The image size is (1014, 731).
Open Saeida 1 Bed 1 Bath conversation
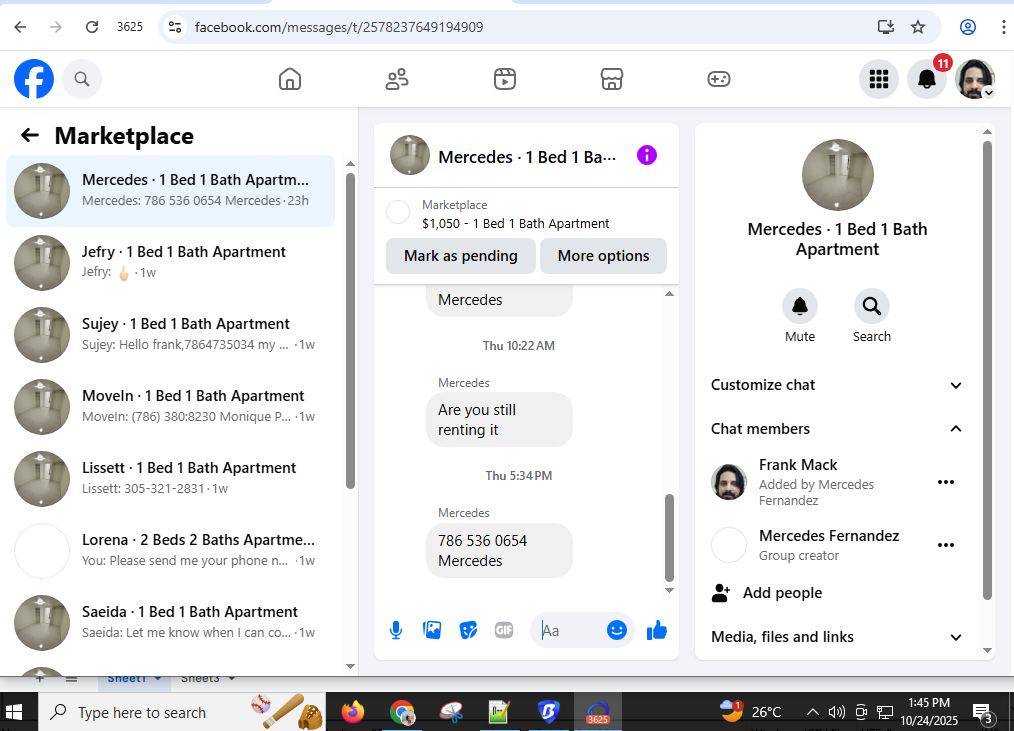171,622
